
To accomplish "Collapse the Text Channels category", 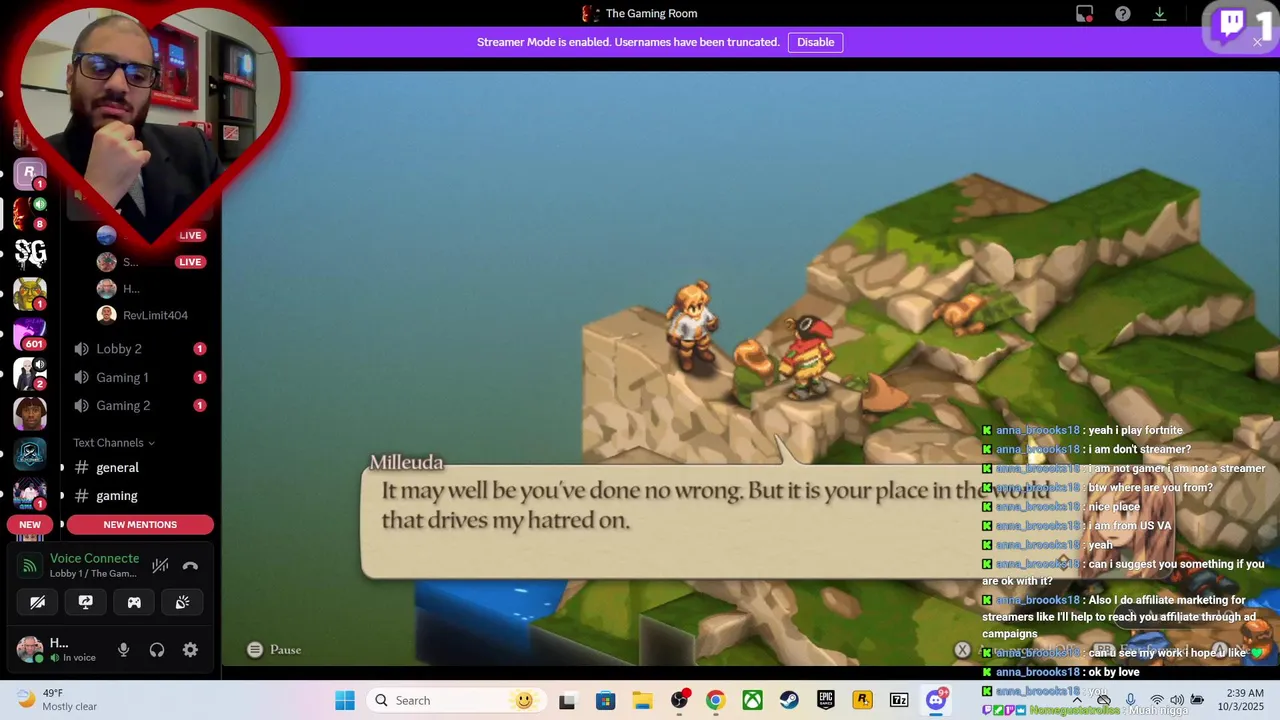I will pyautogui.click(x=114, y=443).
